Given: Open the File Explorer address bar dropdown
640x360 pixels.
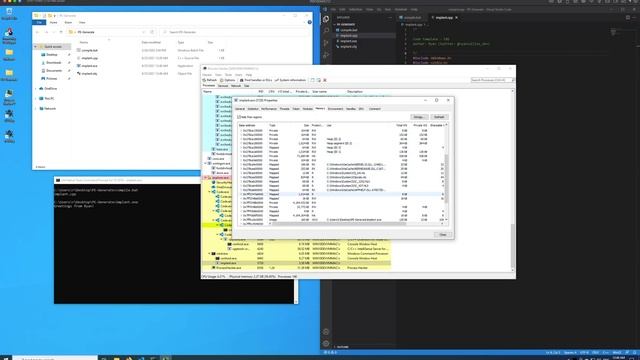Looking at the screenshot, I should tap(144, 32).
